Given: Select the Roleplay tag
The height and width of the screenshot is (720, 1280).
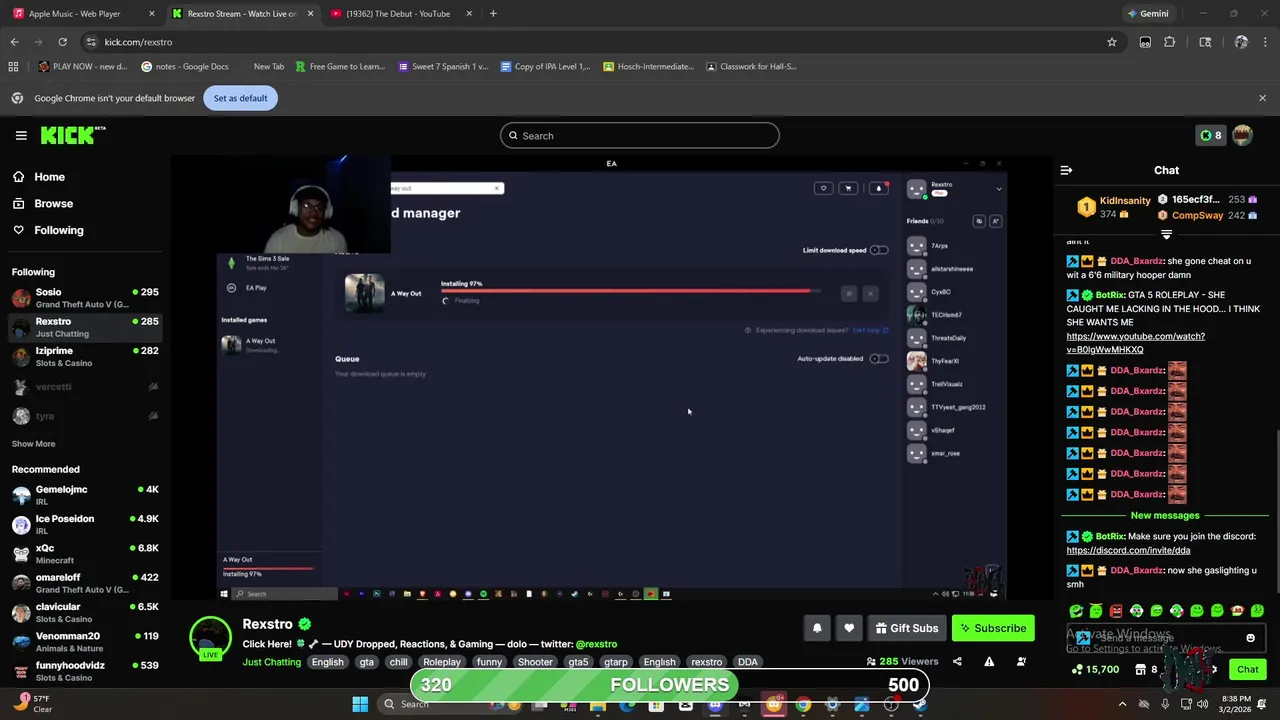Looking at the screenshot, I should pos(441,662).
